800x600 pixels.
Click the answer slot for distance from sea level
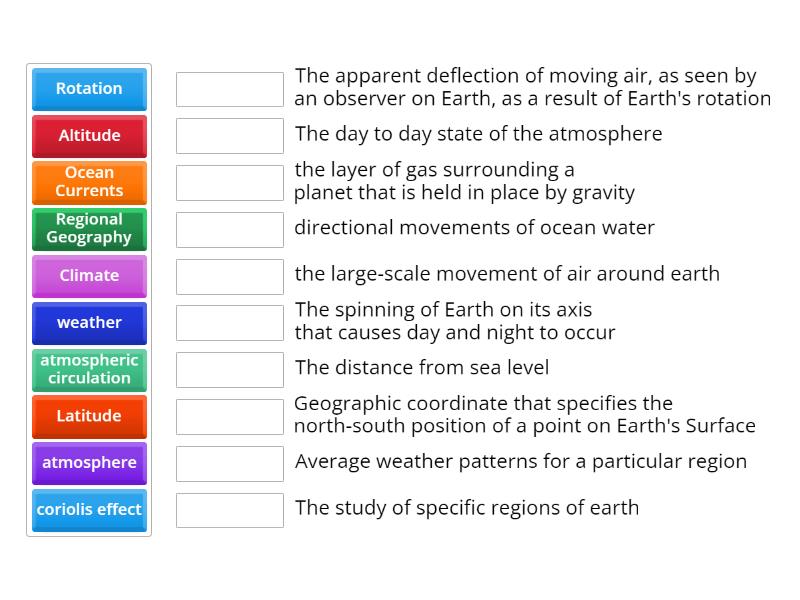point(229,369)
